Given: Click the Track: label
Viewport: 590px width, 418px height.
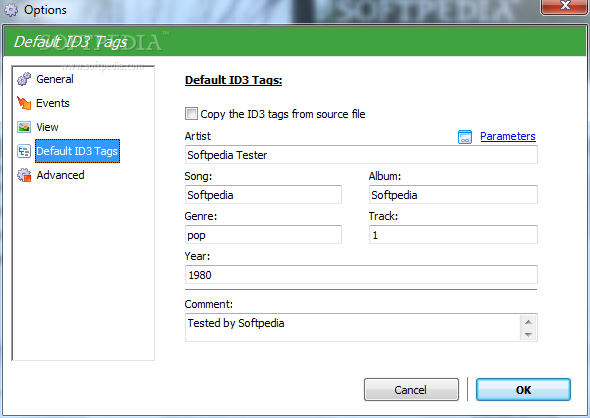Looking at the screenshot, I should point(383,216).
